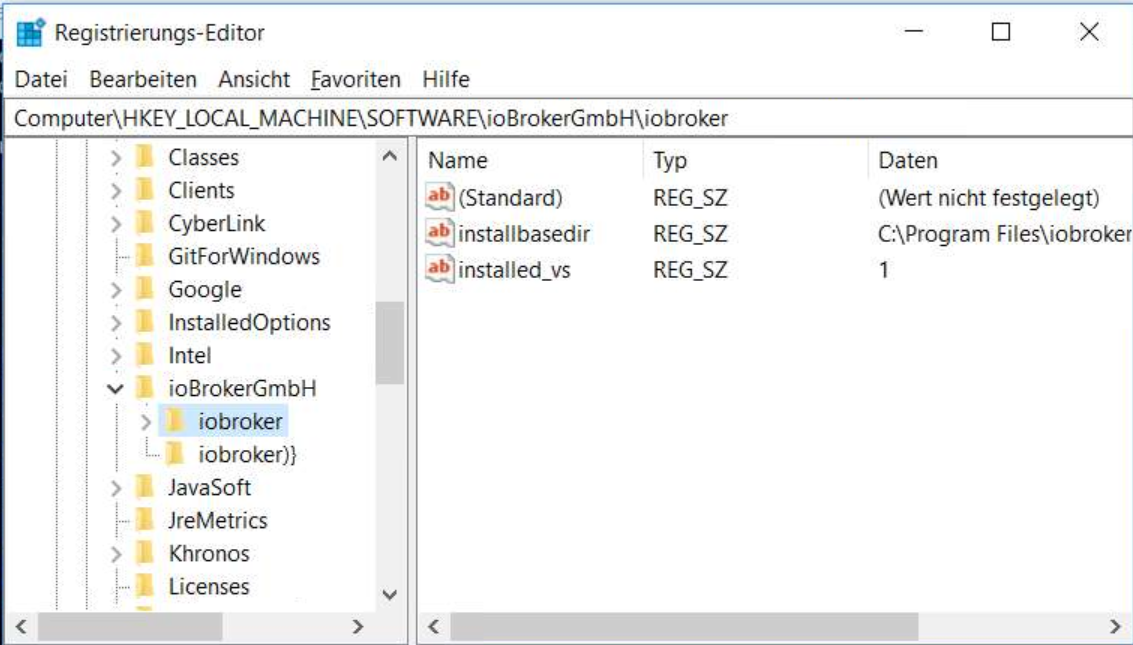
Task: Expand the Khronos key
Action: tap(116, 554)
